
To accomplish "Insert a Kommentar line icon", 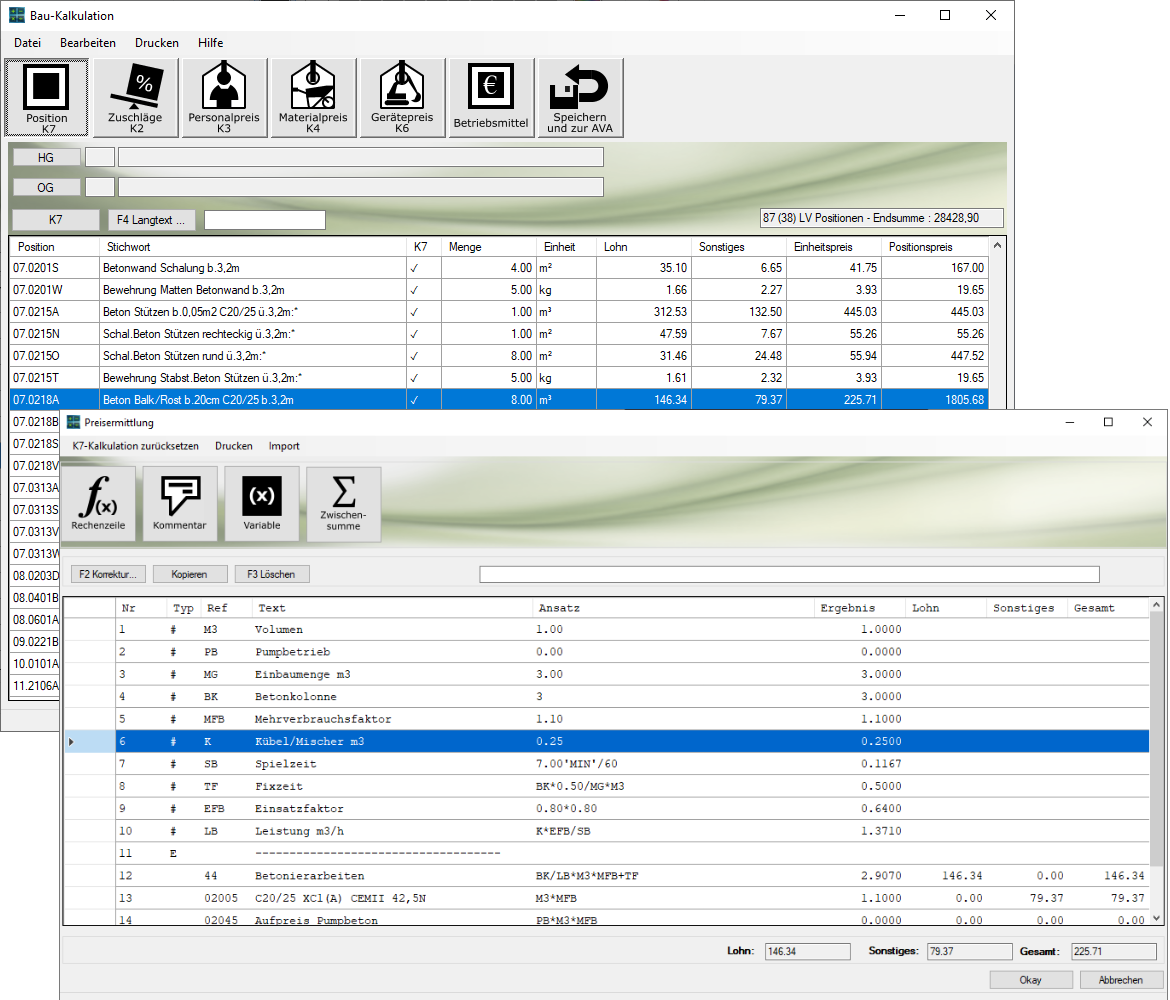I will pyautogui.click(x=180, y=504).
